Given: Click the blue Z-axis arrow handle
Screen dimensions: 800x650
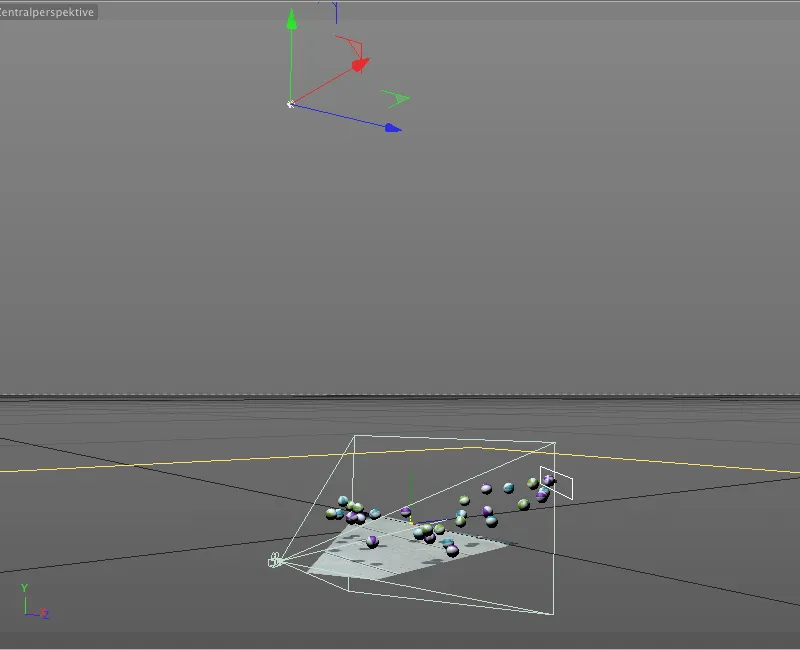Looking at the screenshot, I should click(393, 128).
